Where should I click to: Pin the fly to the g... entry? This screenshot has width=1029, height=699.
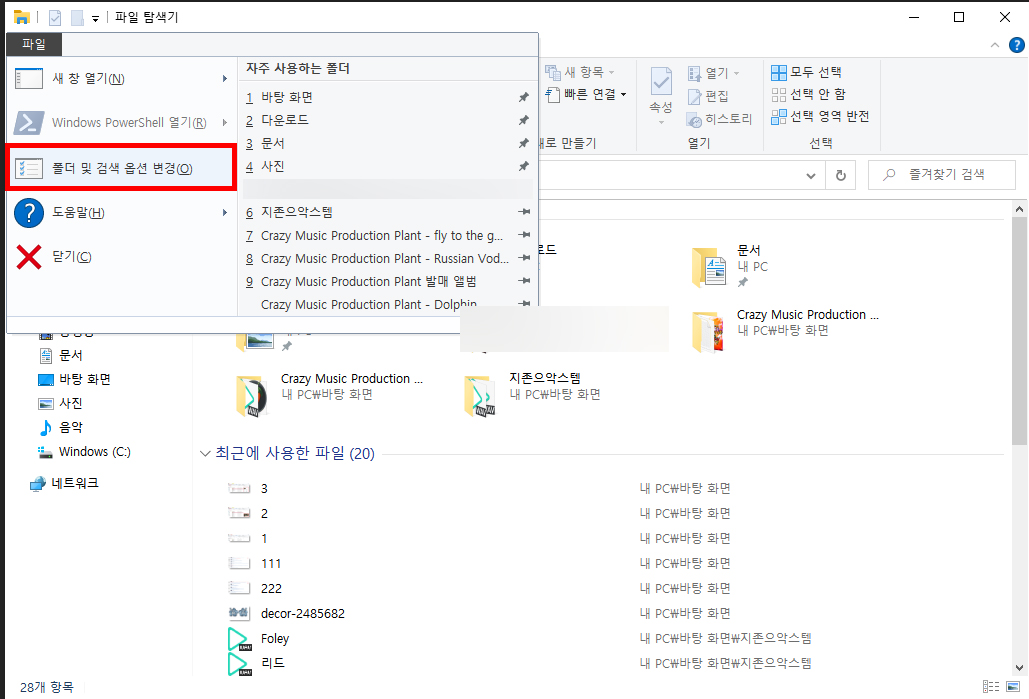(x=524, y=235)
